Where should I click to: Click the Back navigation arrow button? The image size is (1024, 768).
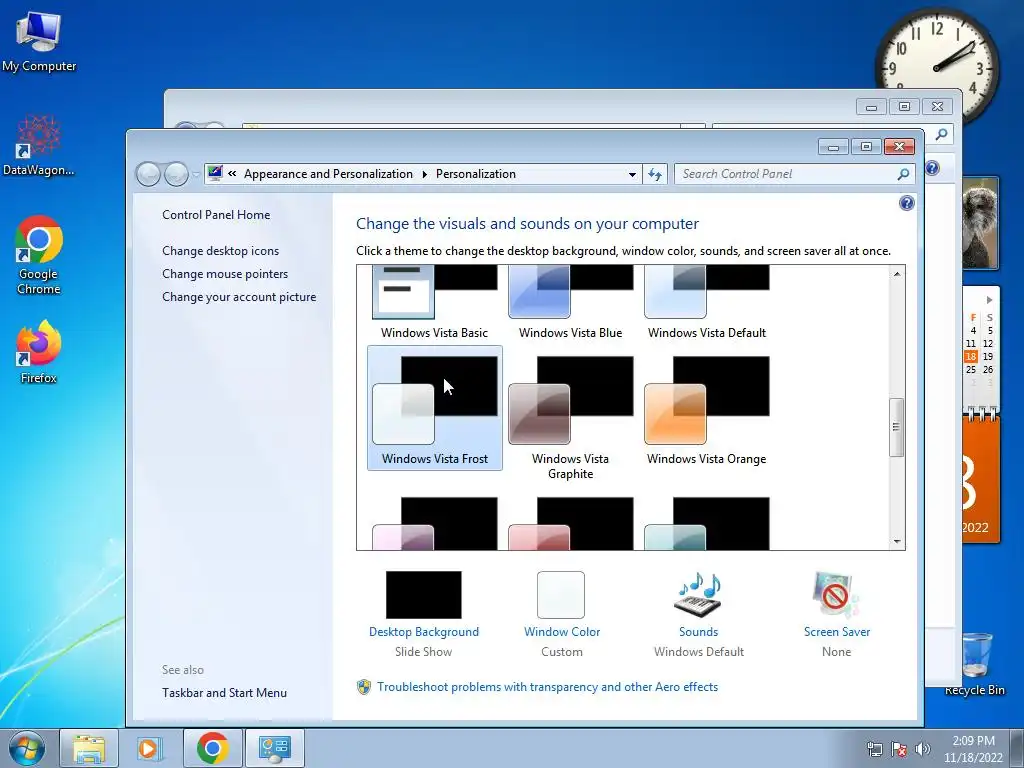tap(148, 174)
